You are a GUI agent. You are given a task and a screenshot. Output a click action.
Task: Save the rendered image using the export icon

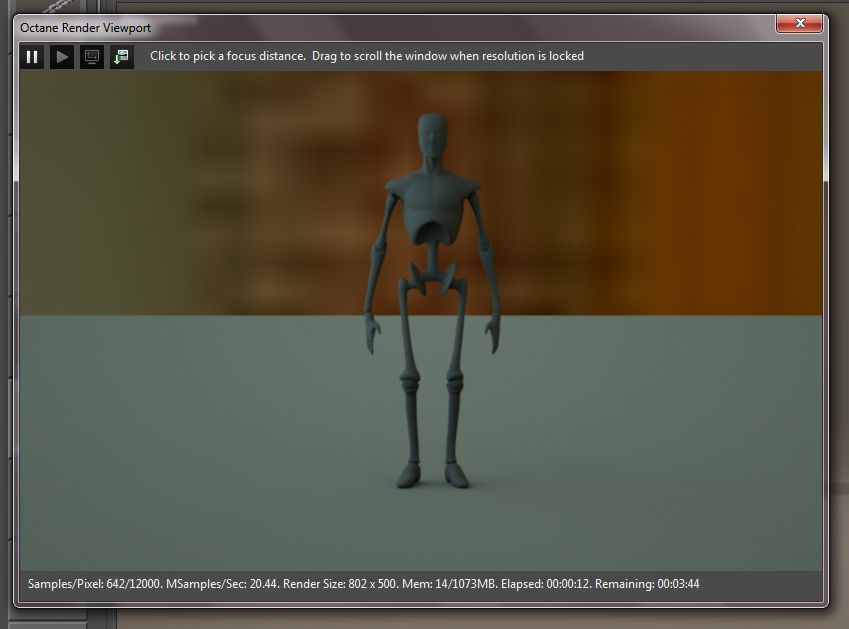point(121,56)
